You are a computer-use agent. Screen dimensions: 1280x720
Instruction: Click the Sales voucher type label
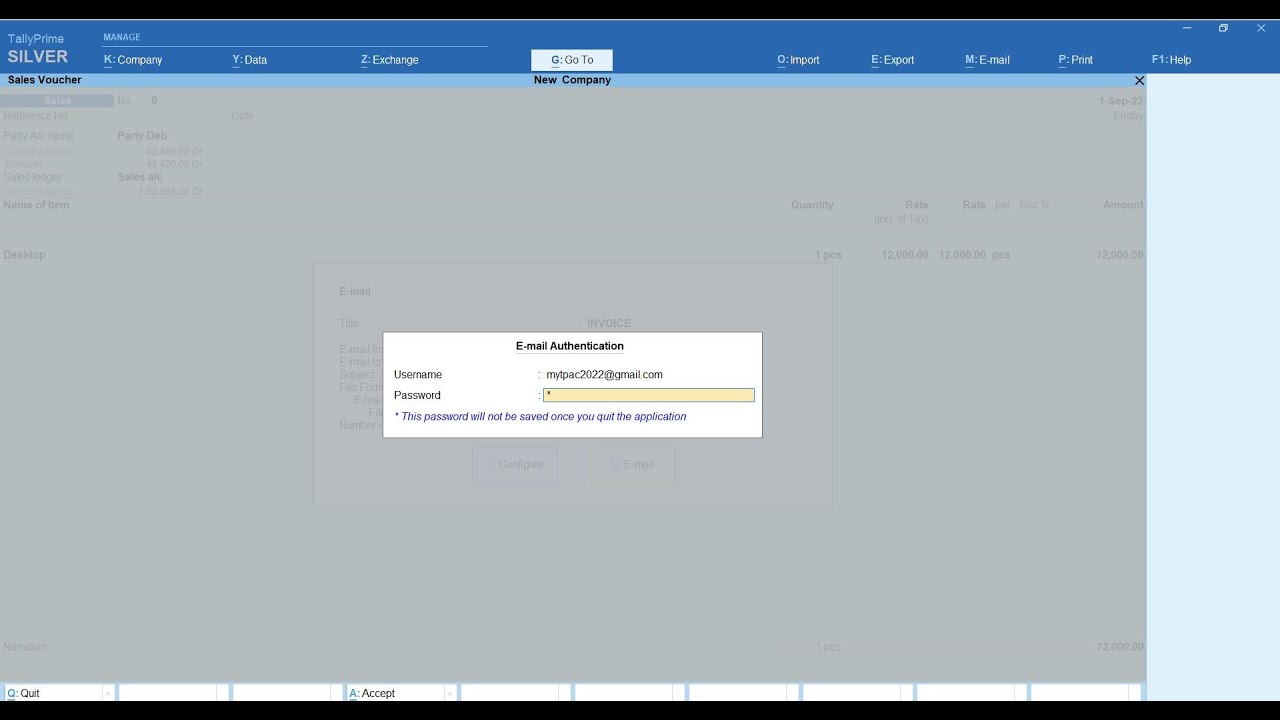point(57,101)
